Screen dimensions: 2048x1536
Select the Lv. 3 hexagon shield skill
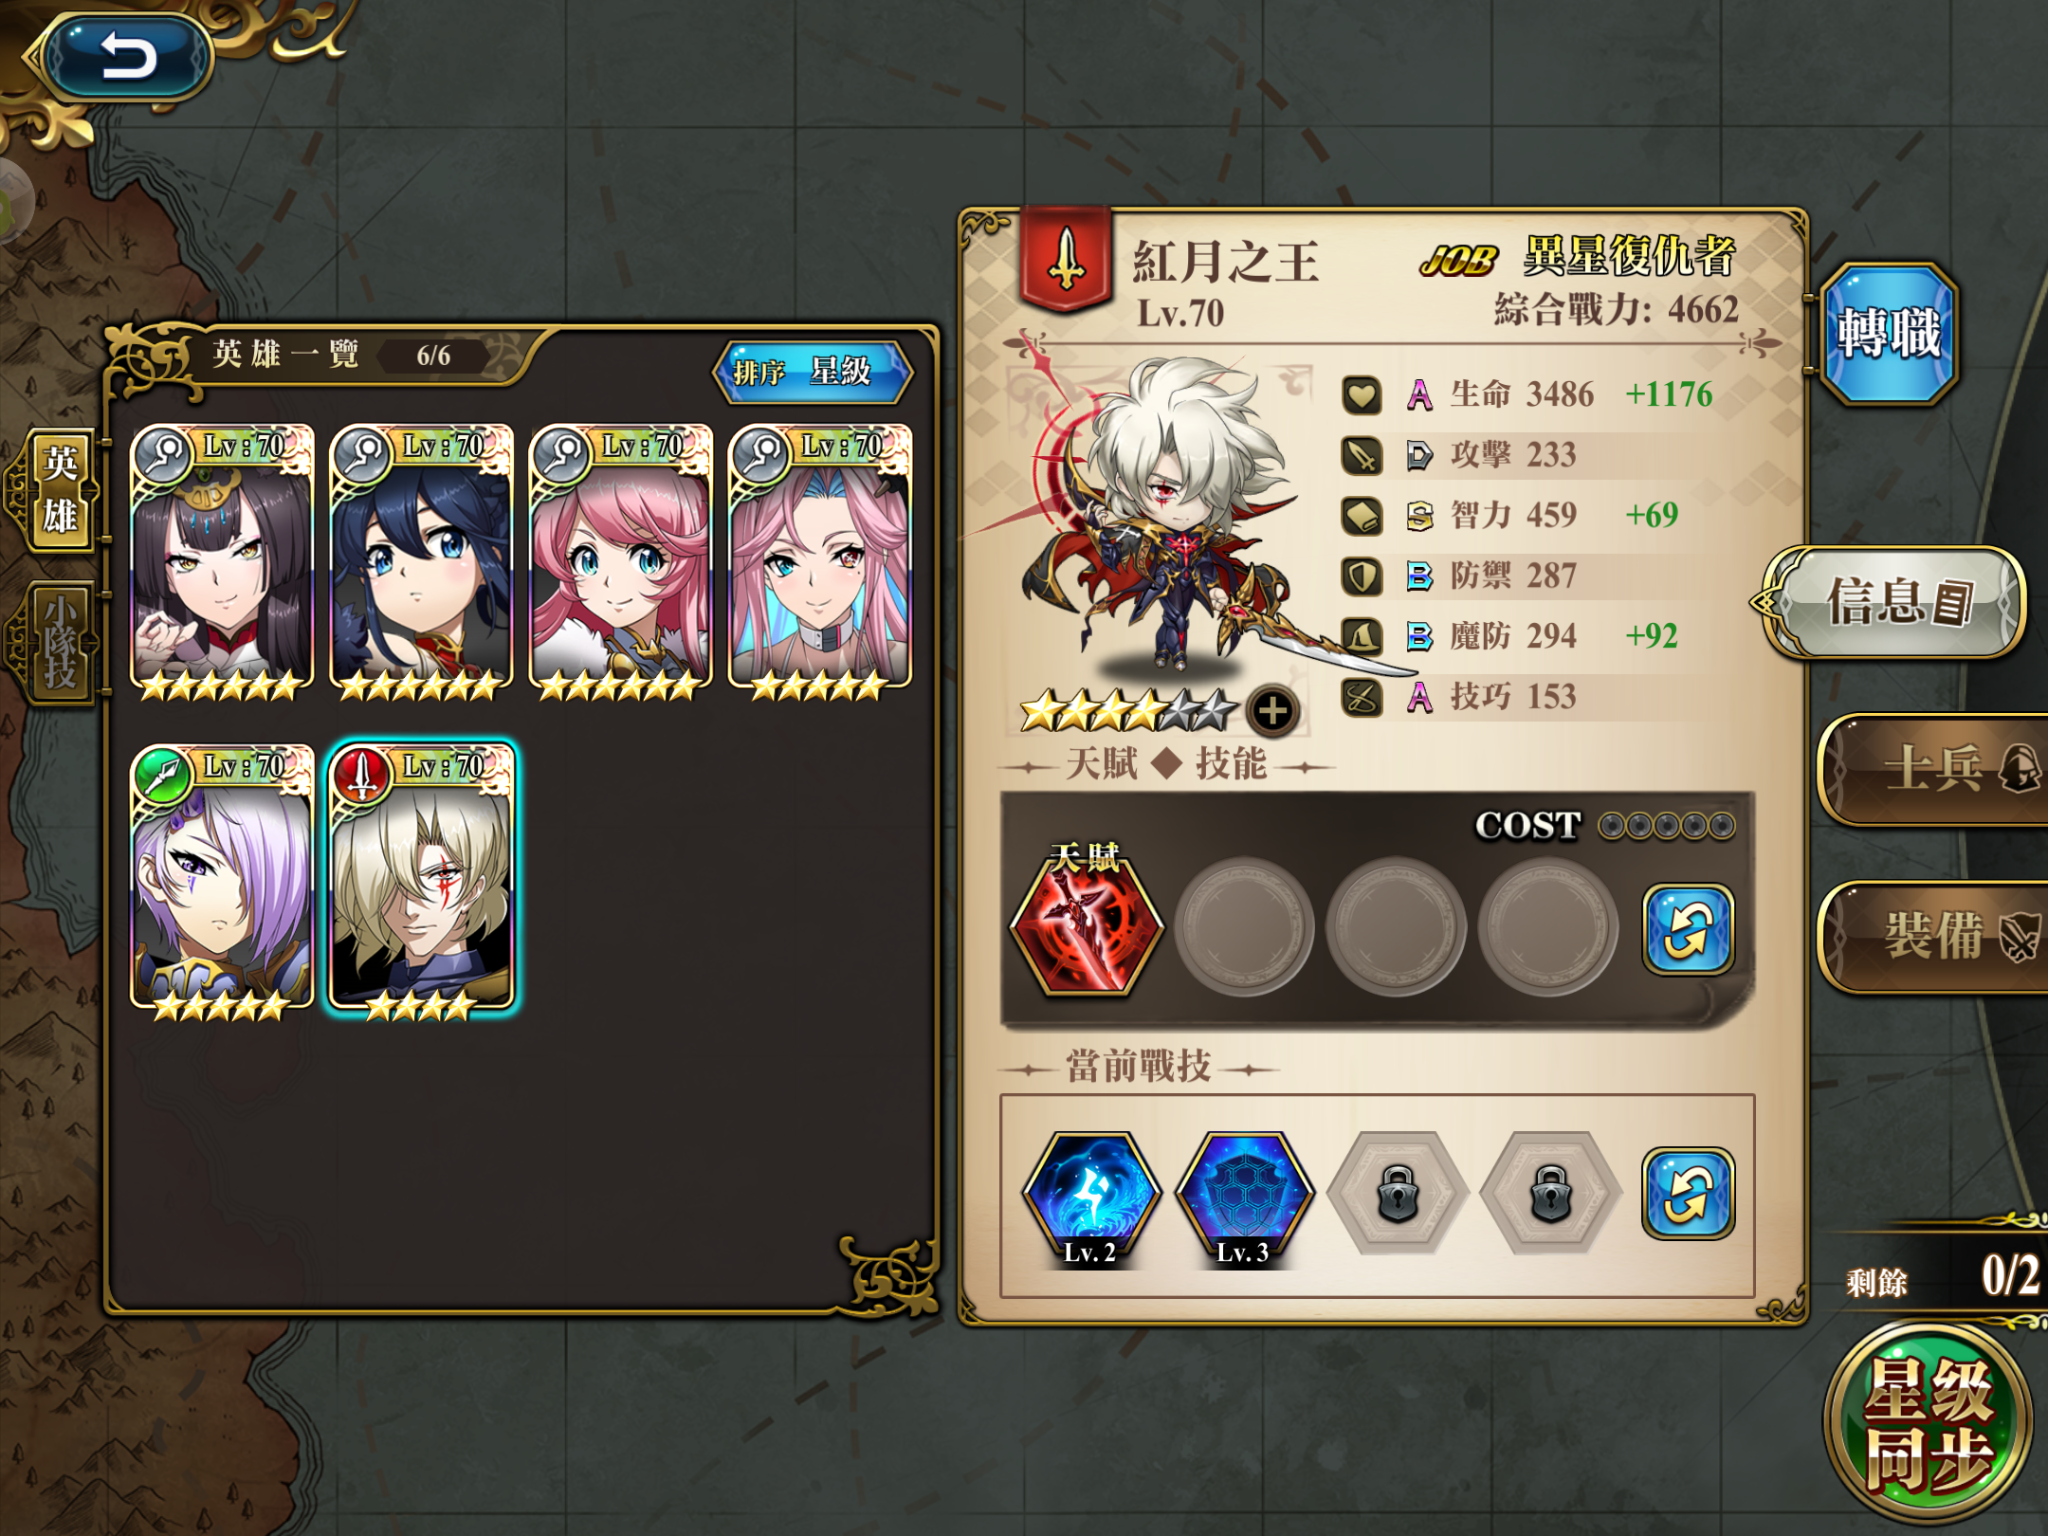click(x=1243, y=1198)
